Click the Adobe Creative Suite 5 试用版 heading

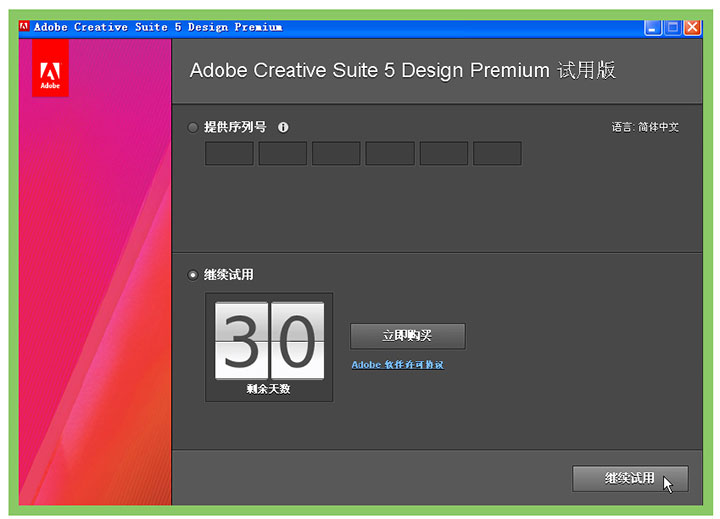(x=402, y=71)
